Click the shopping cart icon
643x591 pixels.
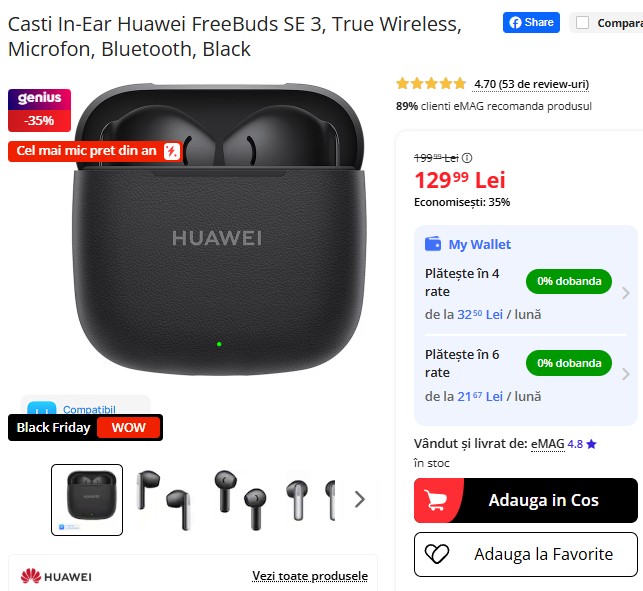coord(435,500)
